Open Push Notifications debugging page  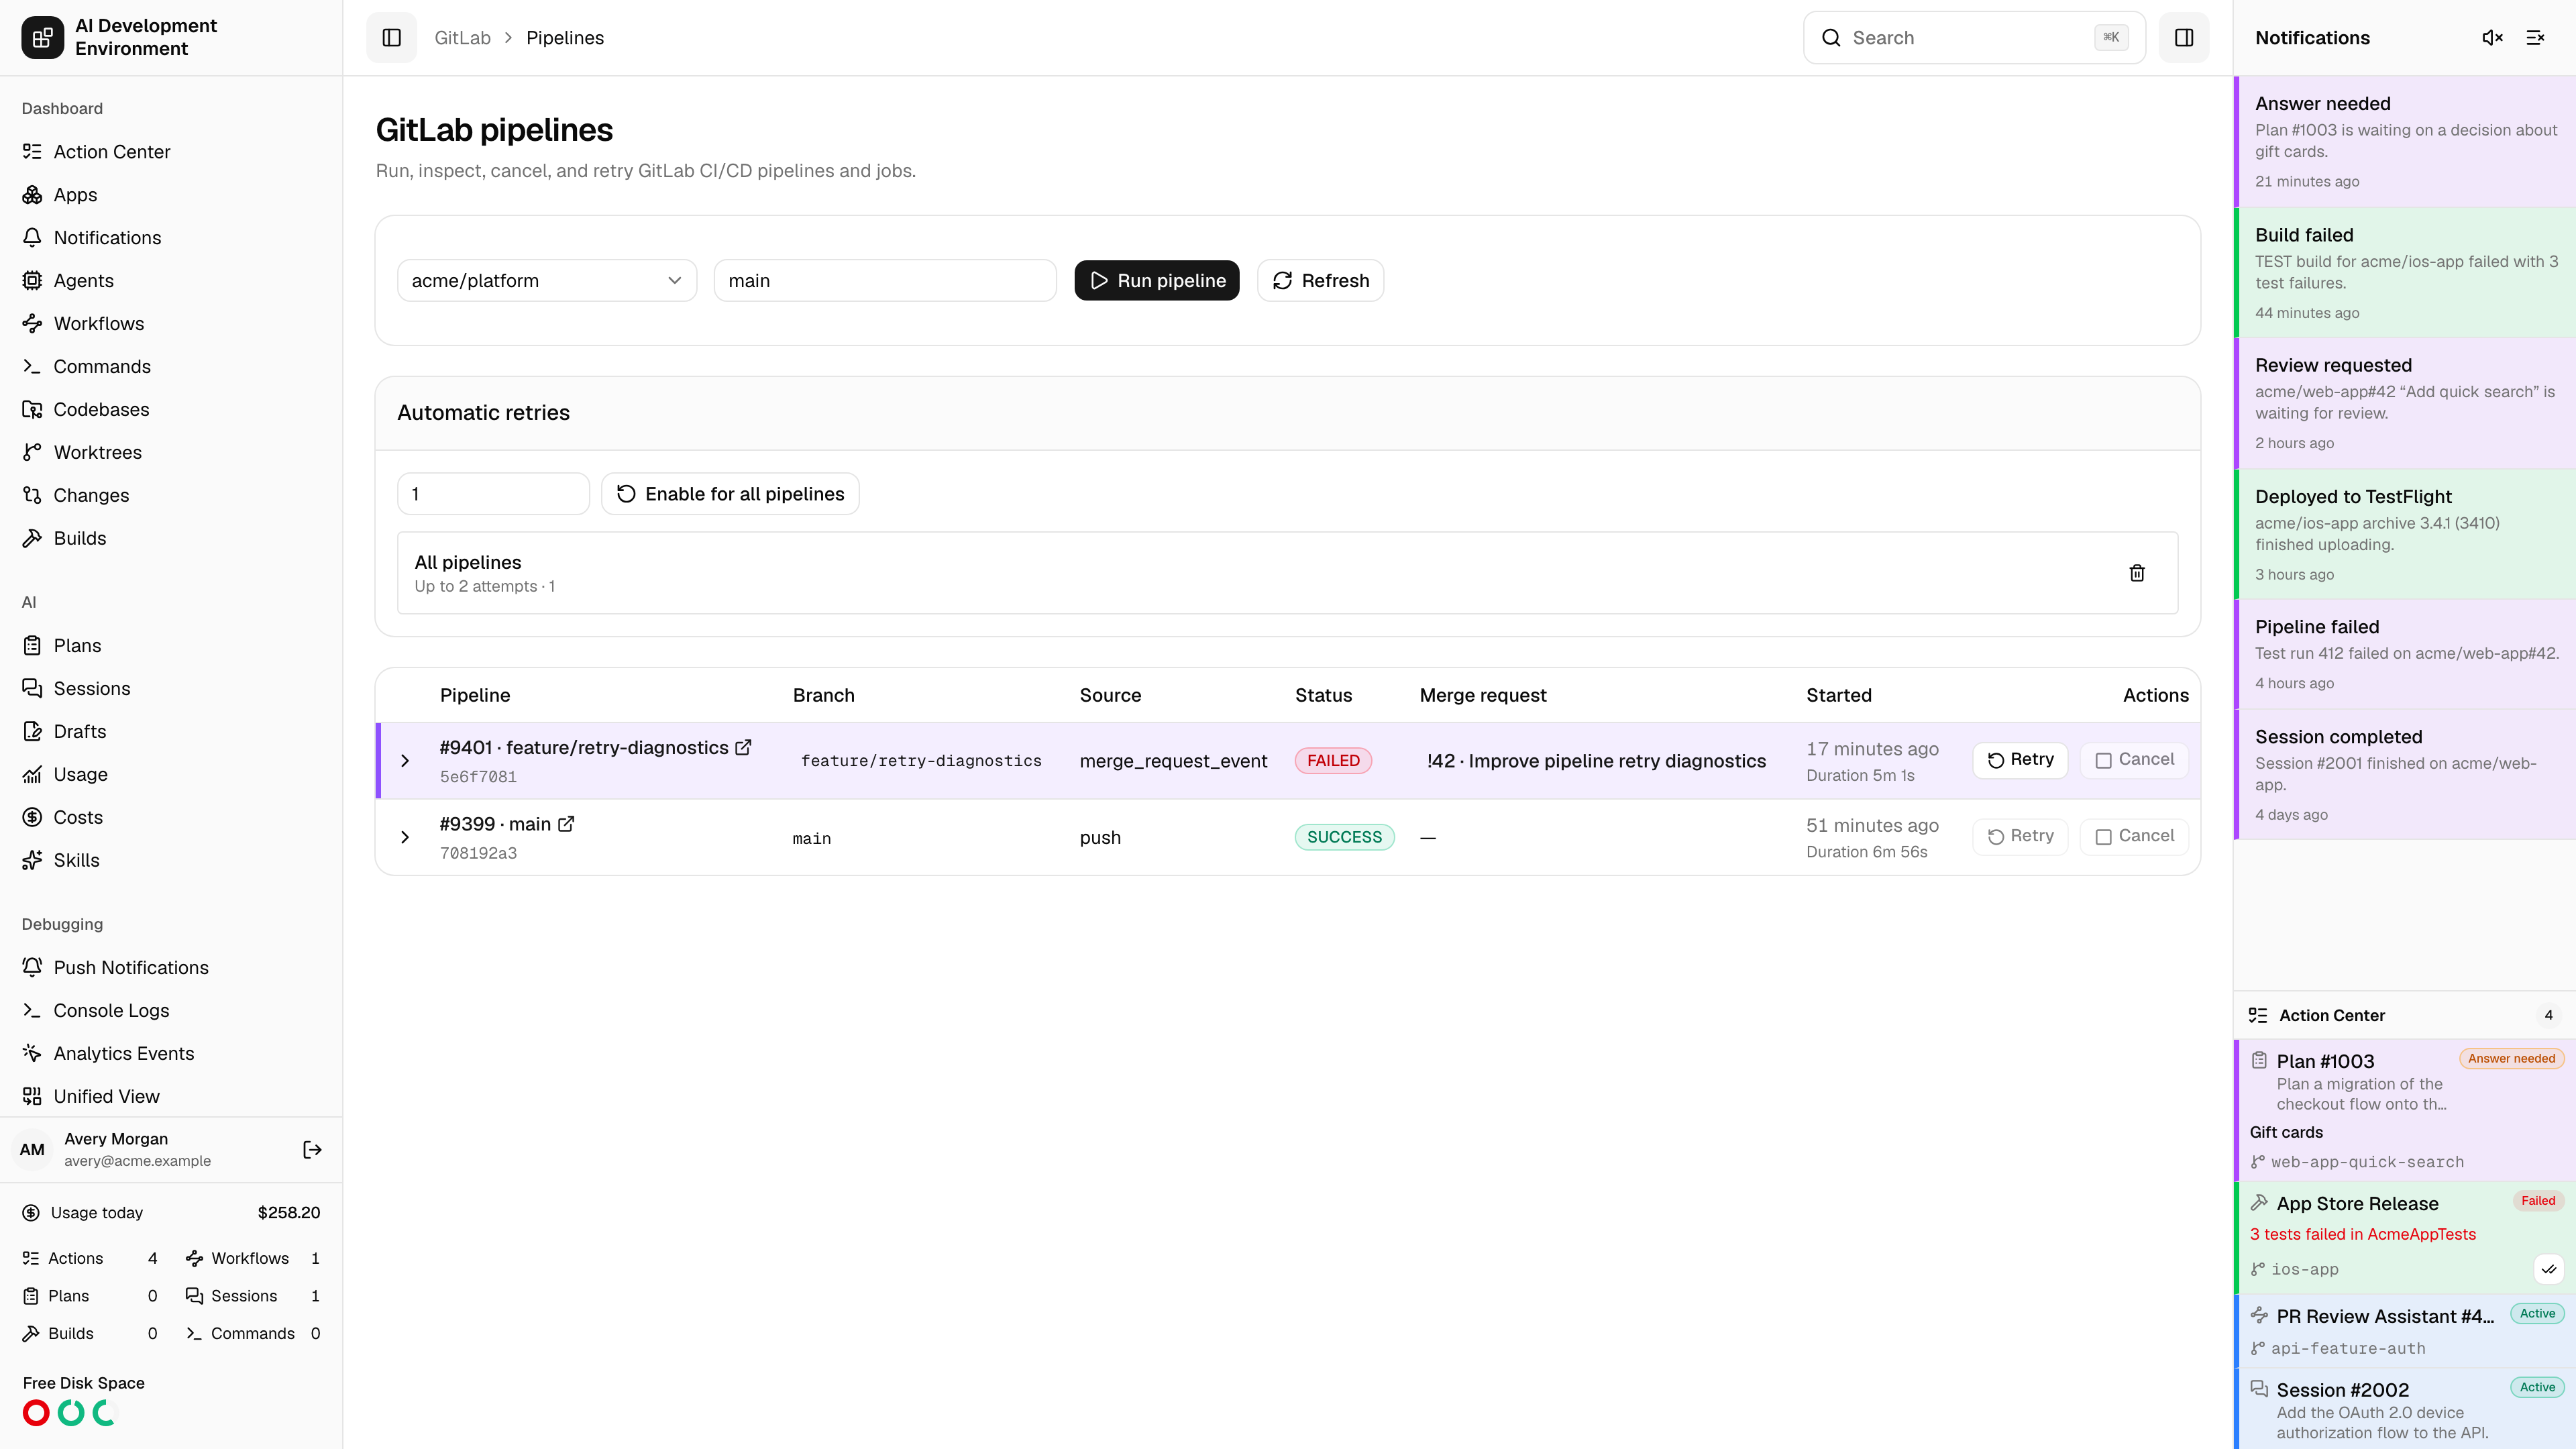171,968
